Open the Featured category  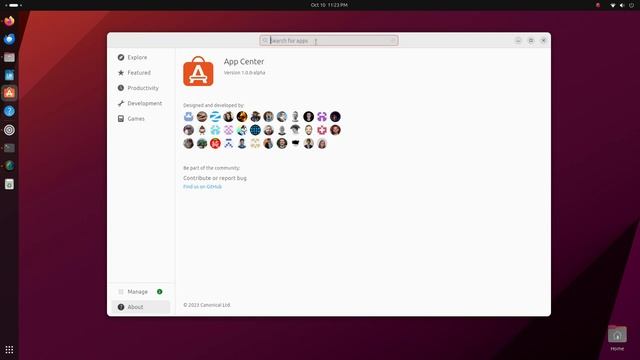tap(140, 73)
